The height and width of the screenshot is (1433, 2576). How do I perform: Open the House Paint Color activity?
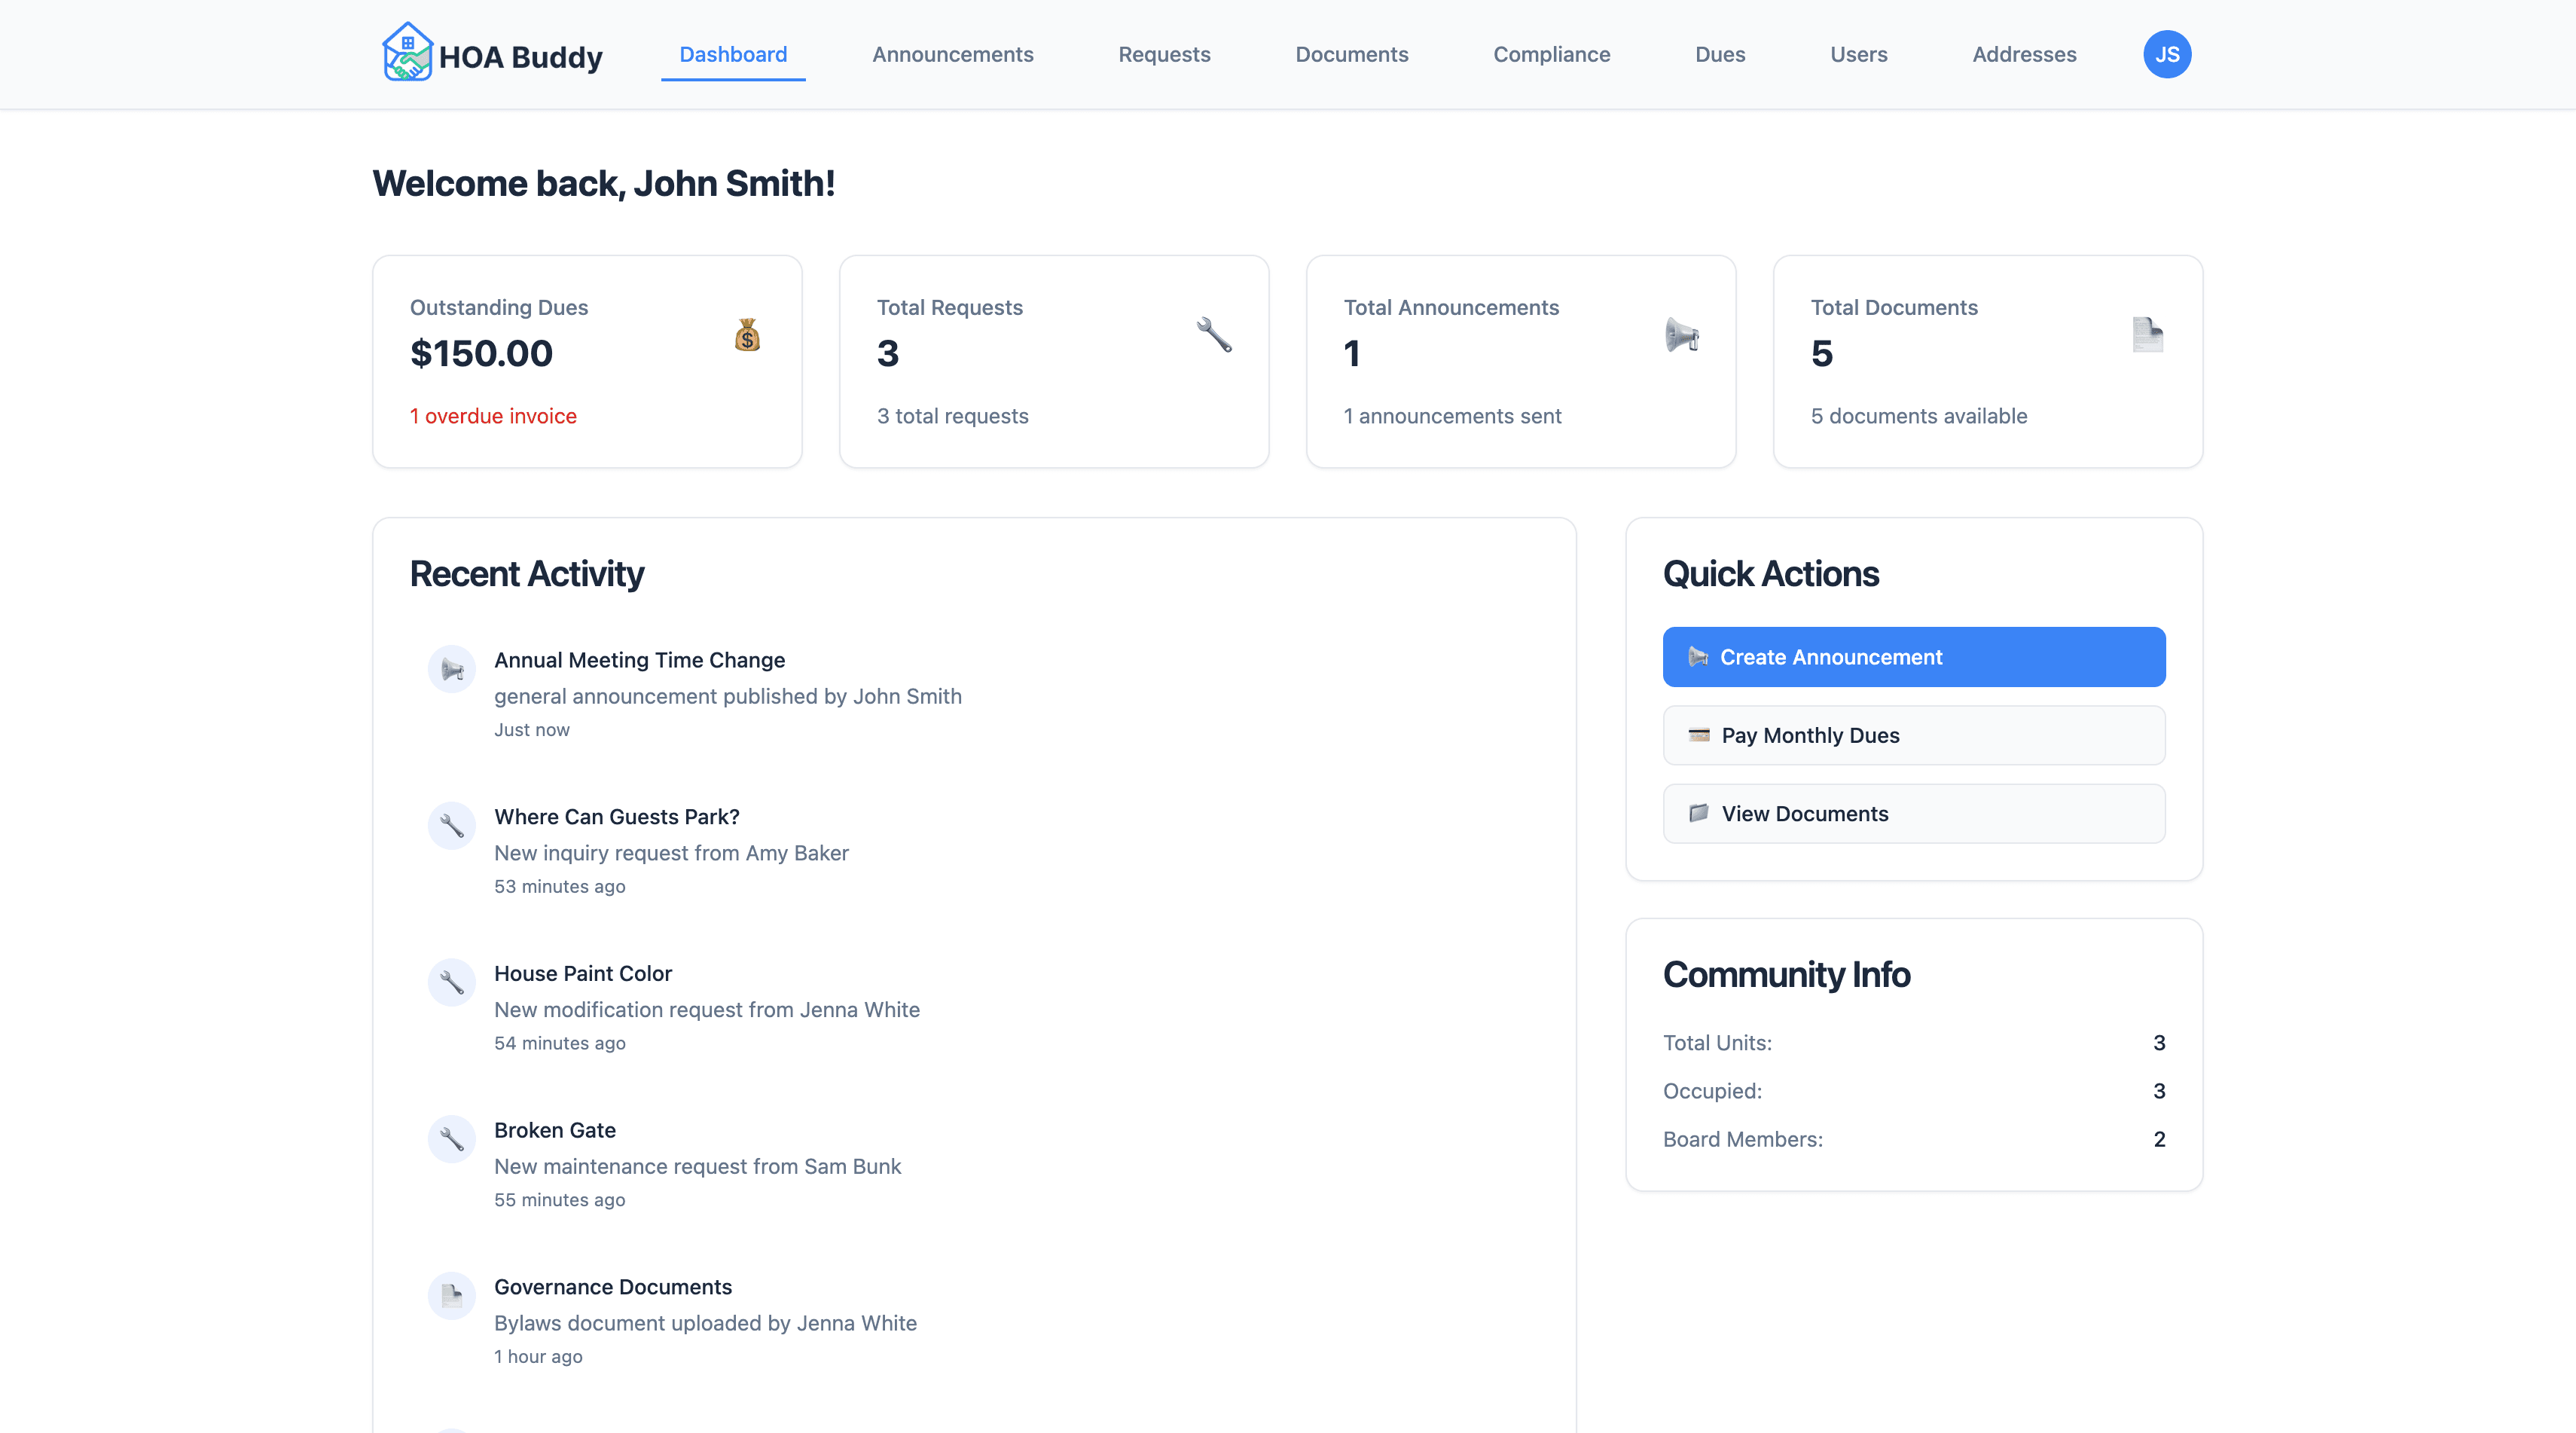(x=583, y=973)
